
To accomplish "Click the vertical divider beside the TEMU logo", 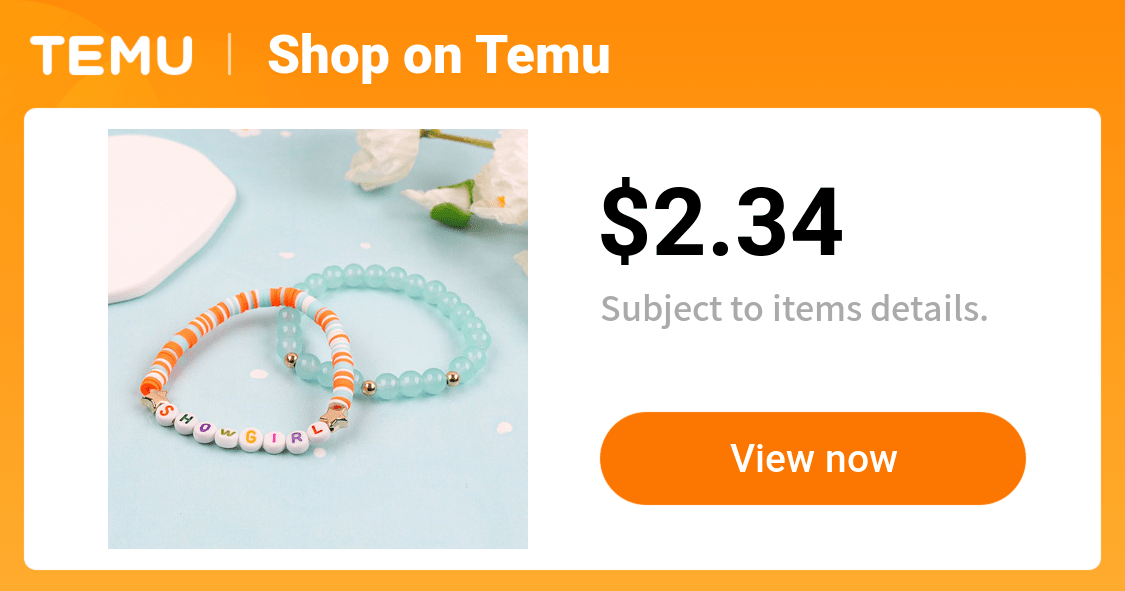I will point(230,55).
